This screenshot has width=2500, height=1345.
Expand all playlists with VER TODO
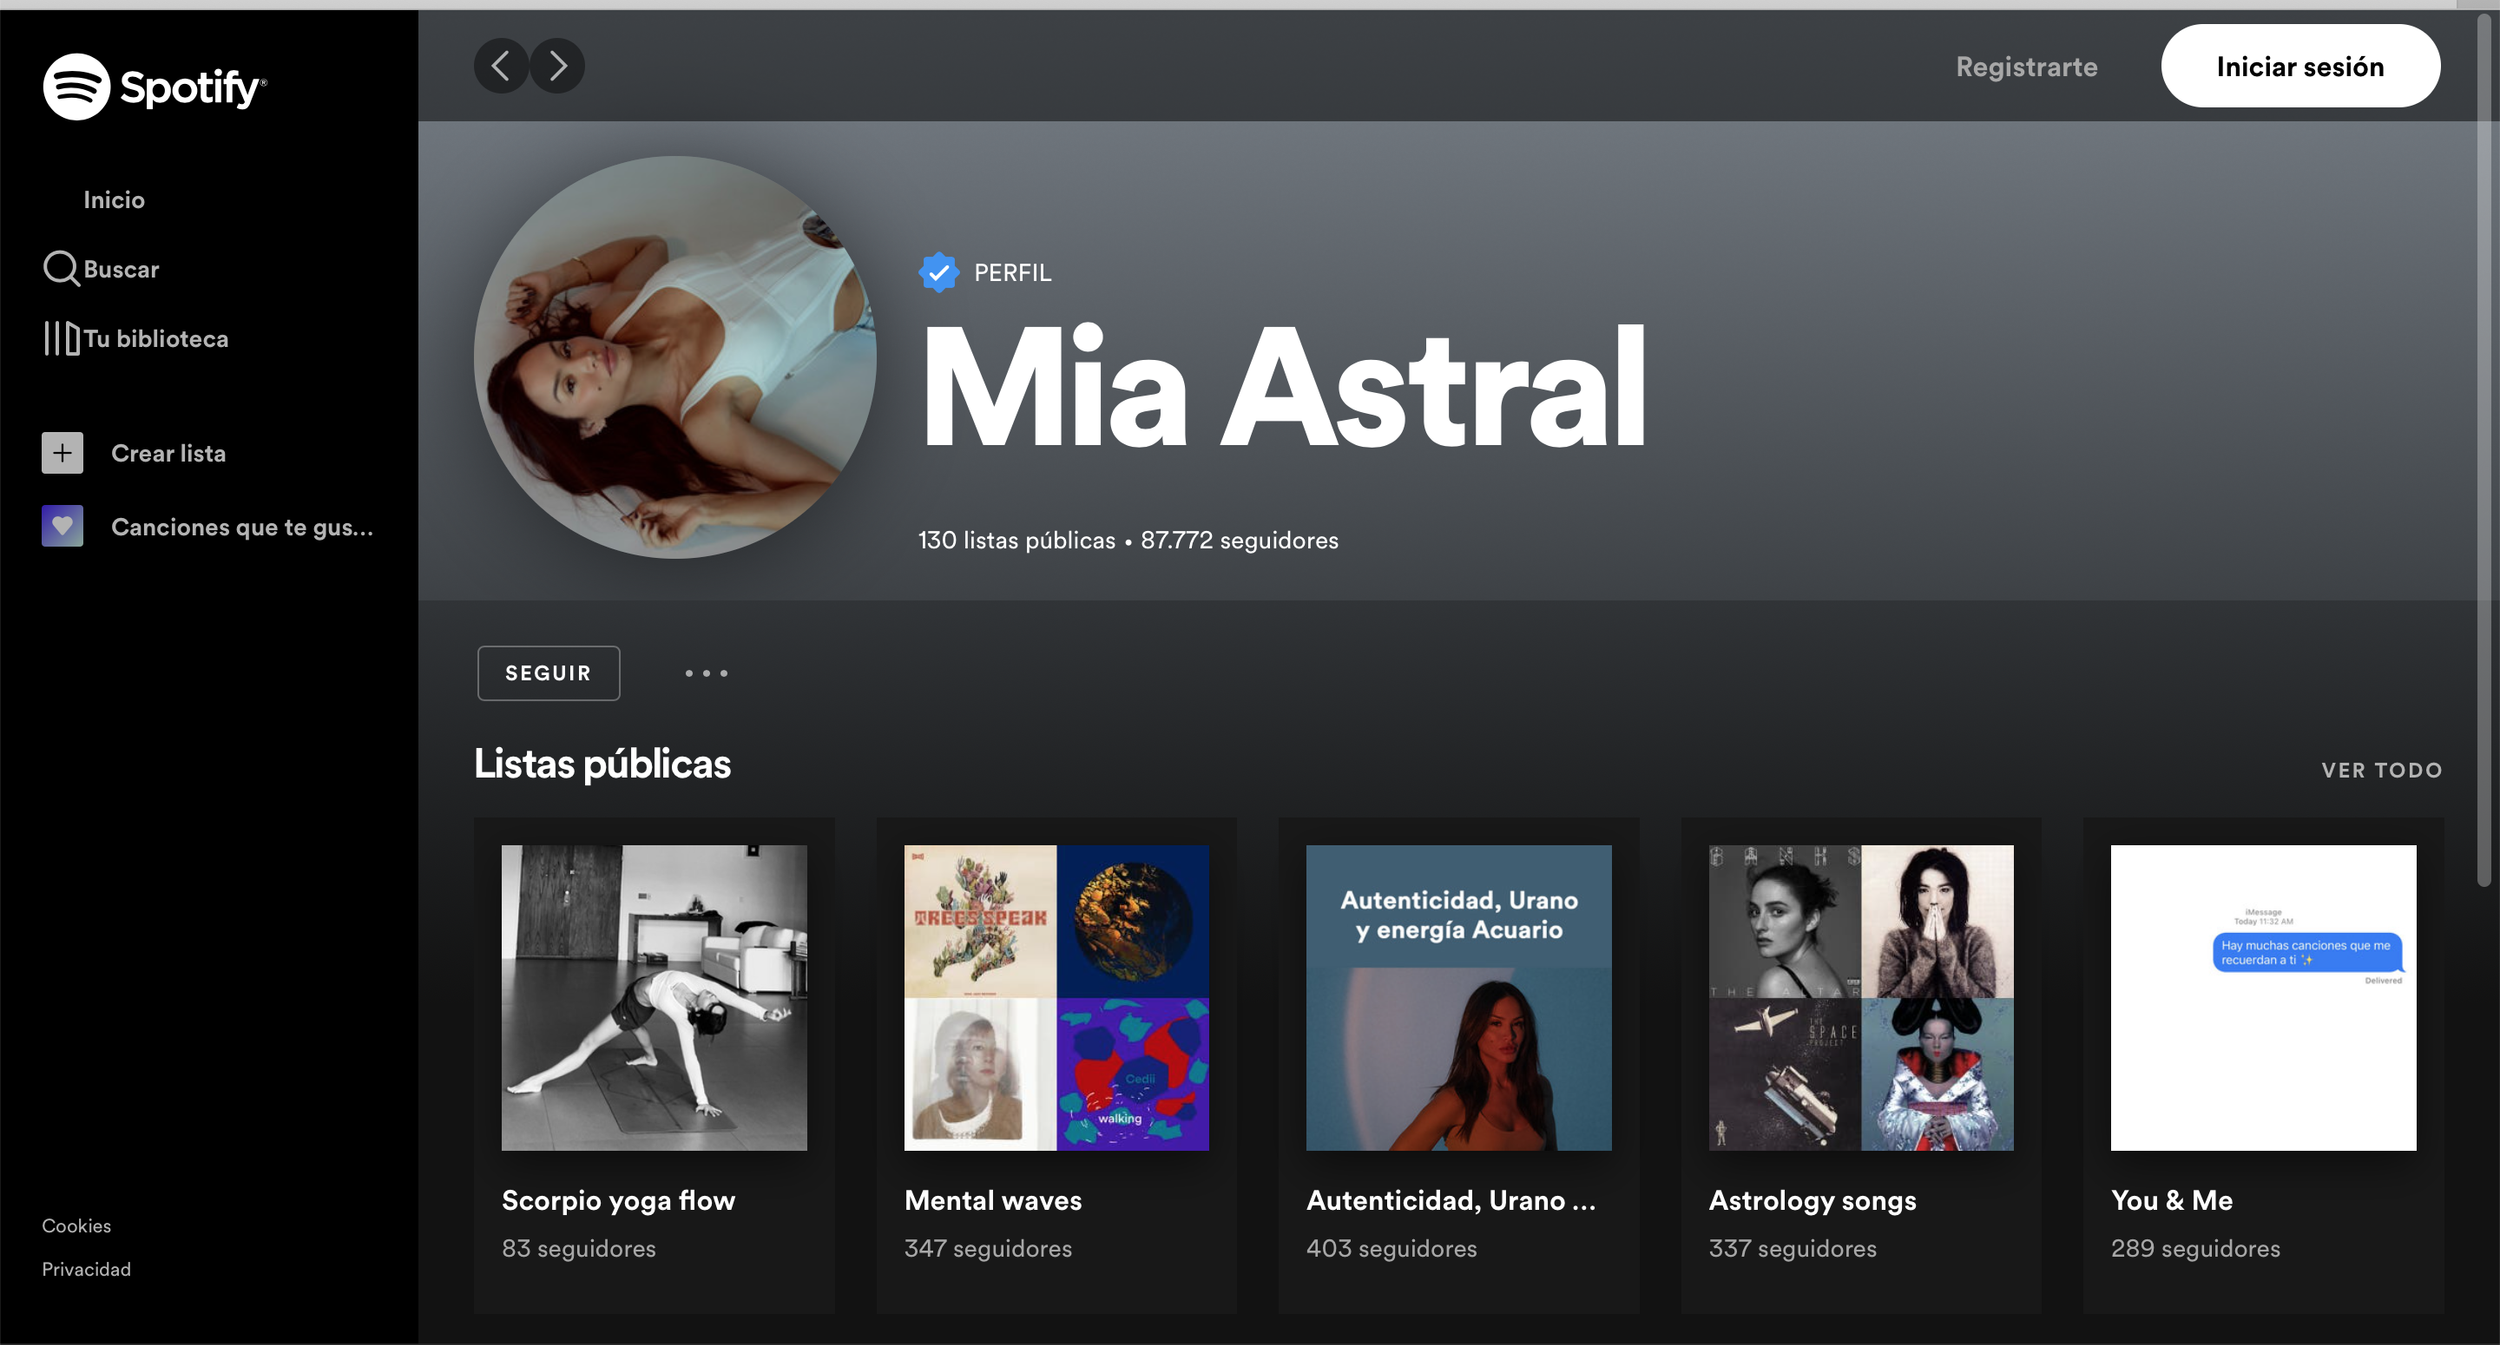[2381, 770]
